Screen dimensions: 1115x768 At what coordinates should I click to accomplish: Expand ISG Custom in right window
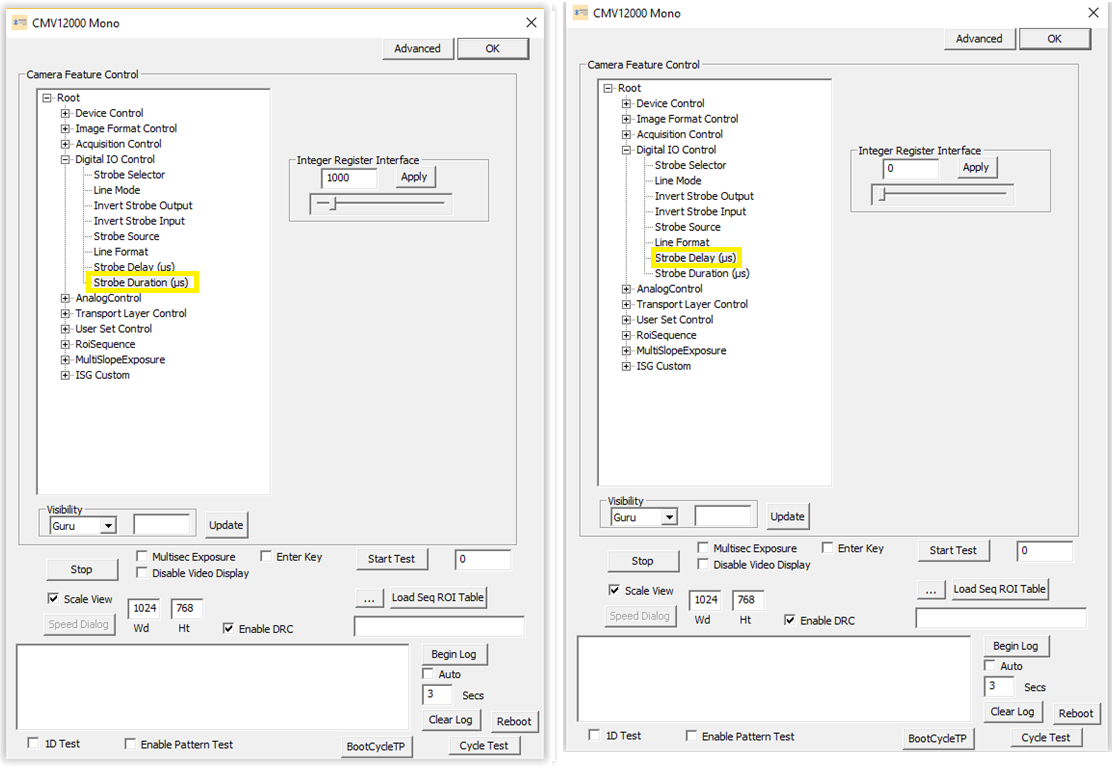(626, 366)
